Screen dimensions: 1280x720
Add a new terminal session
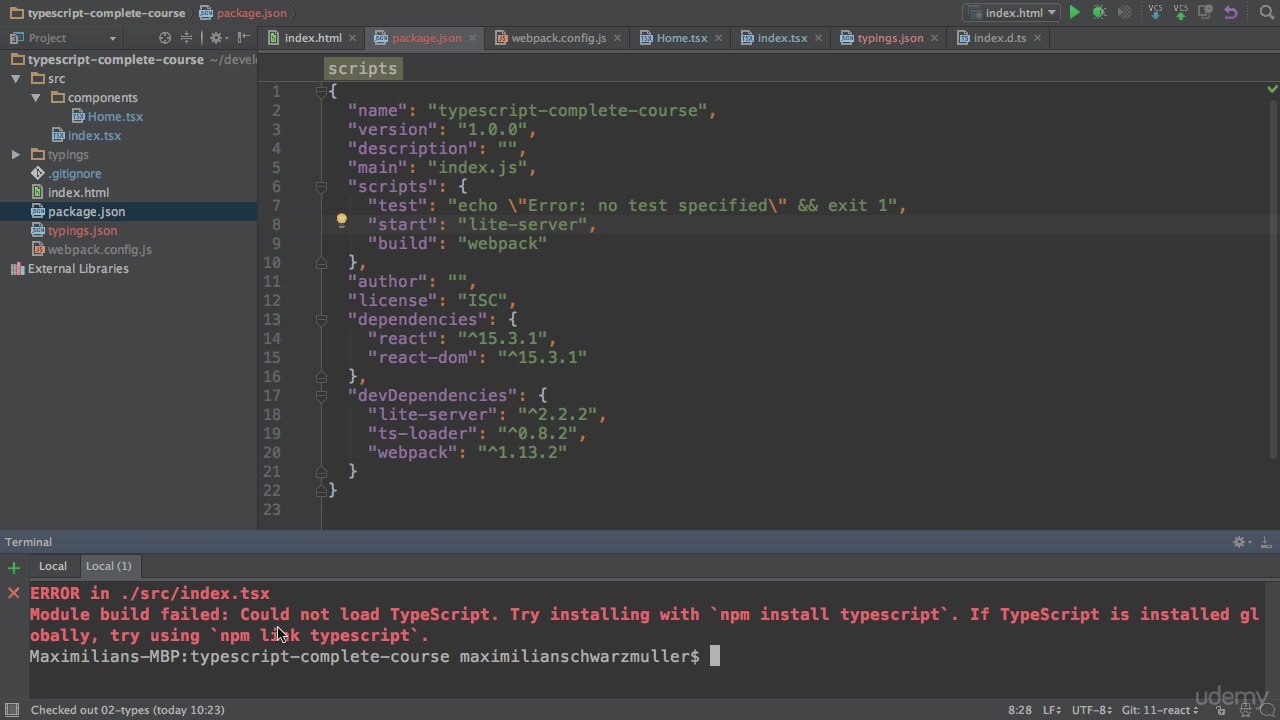tap(14, 568)
